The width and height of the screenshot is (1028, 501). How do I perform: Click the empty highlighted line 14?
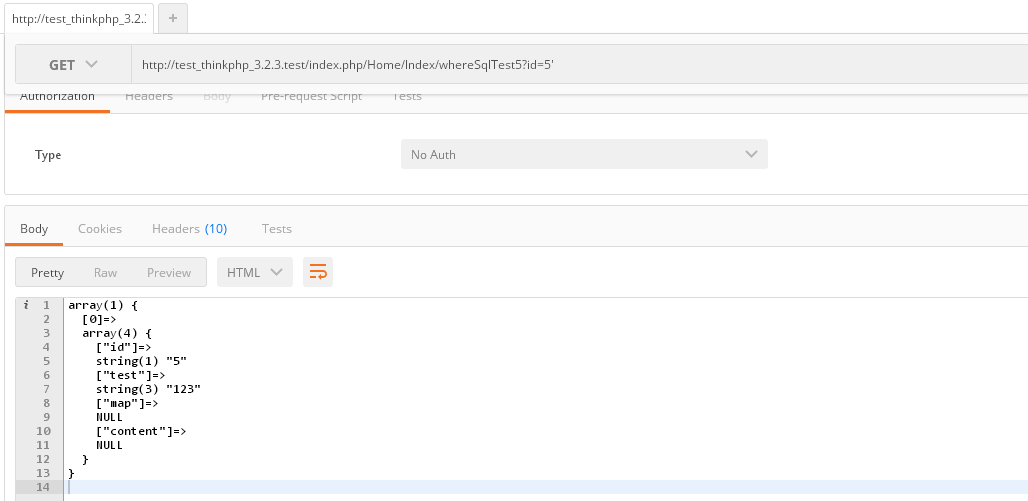coord(545,487)
